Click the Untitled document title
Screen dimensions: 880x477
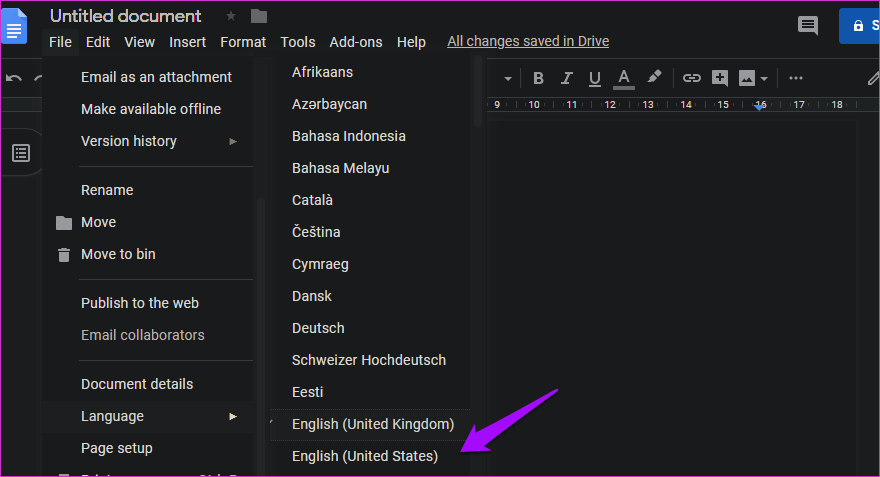pos(125,16)
